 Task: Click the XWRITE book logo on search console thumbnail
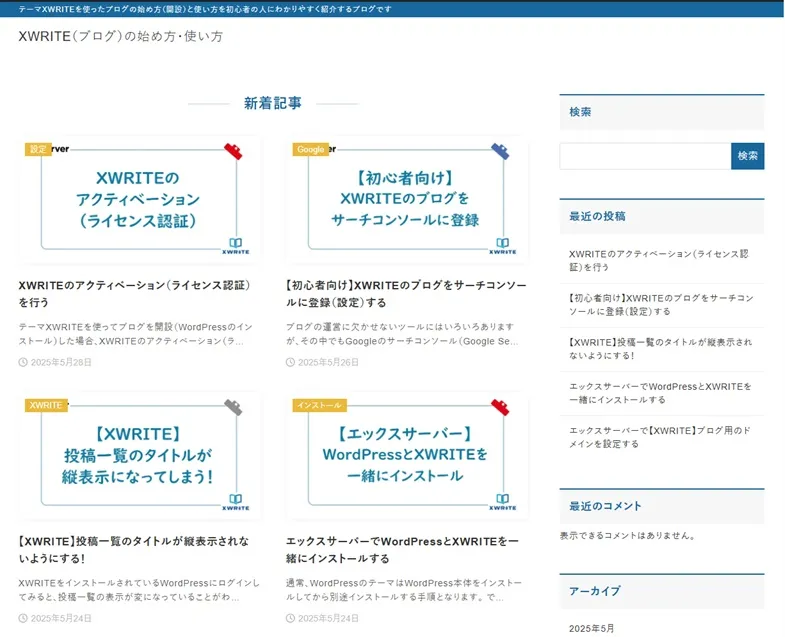point(503,246)
